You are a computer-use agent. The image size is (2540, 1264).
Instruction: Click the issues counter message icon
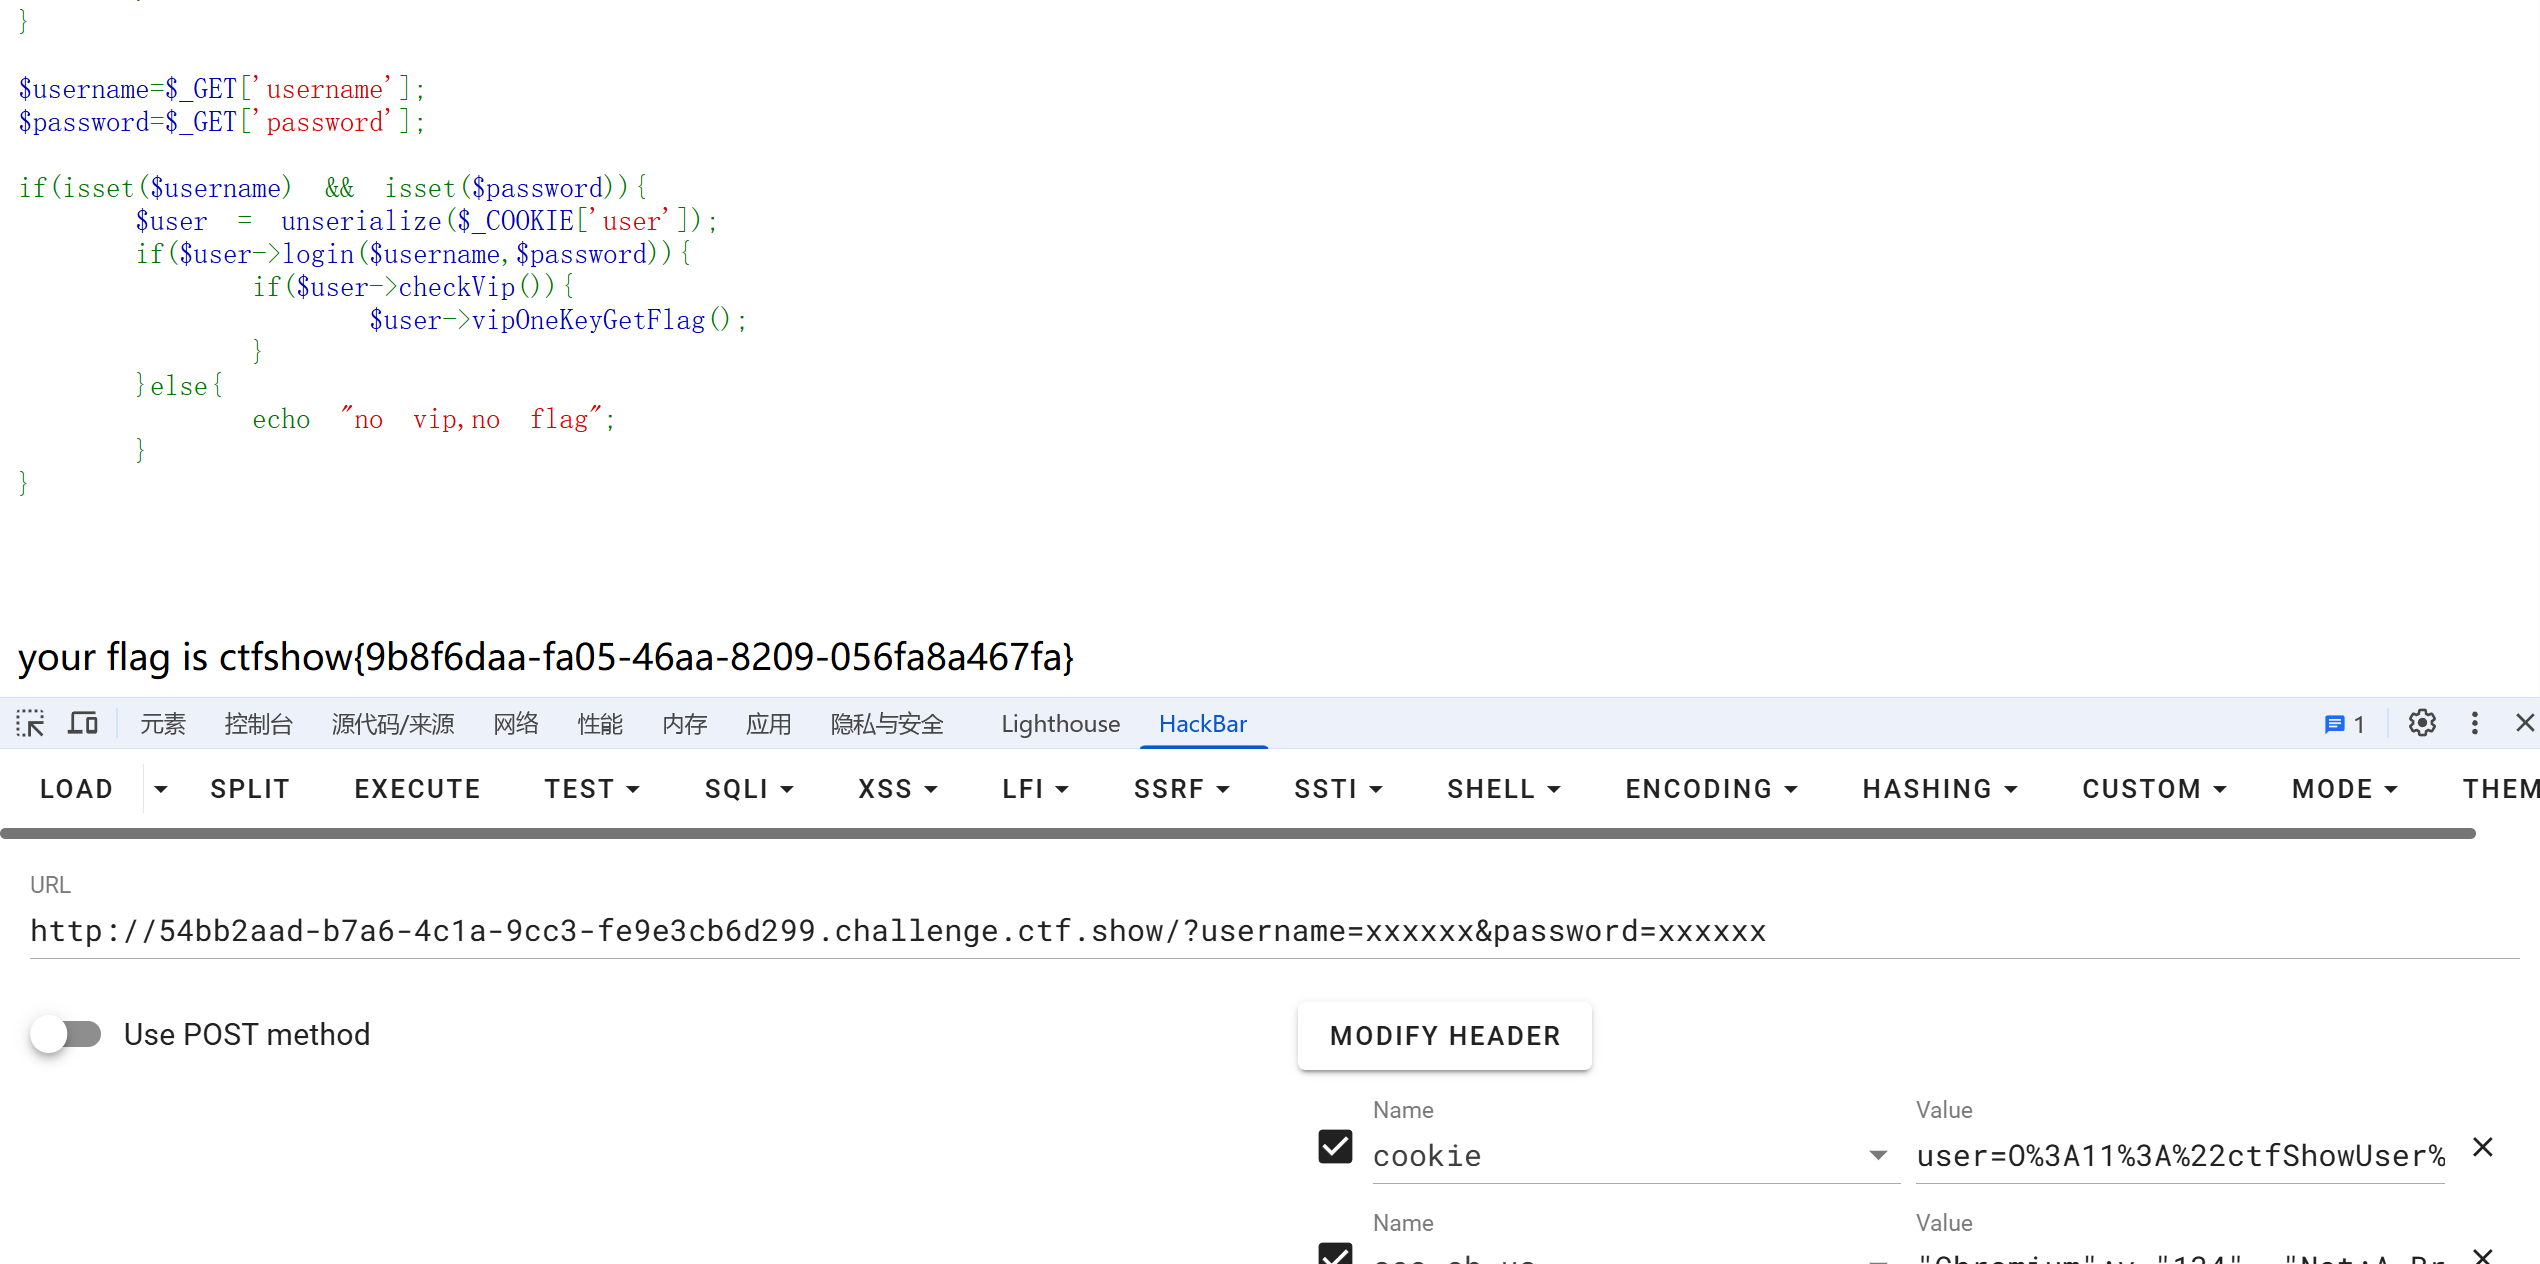(2343, 724)
